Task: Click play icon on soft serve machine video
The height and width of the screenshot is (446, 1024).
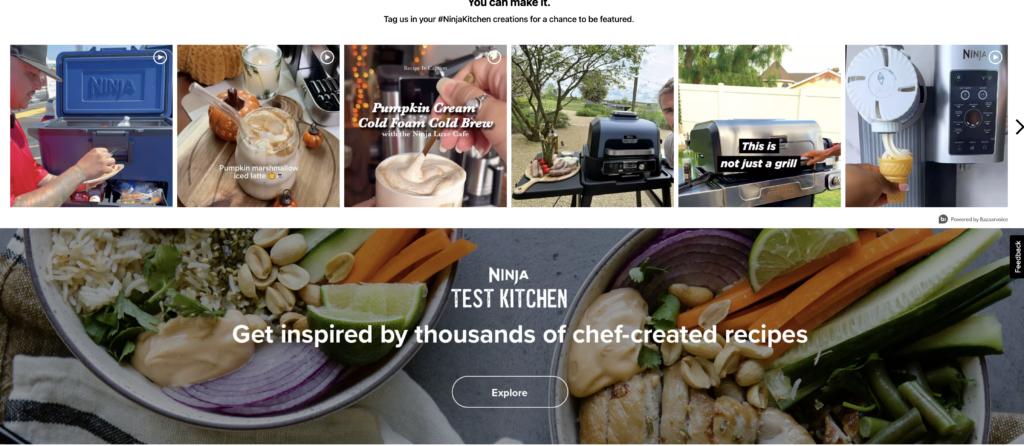Action: (x=995, y=57)
